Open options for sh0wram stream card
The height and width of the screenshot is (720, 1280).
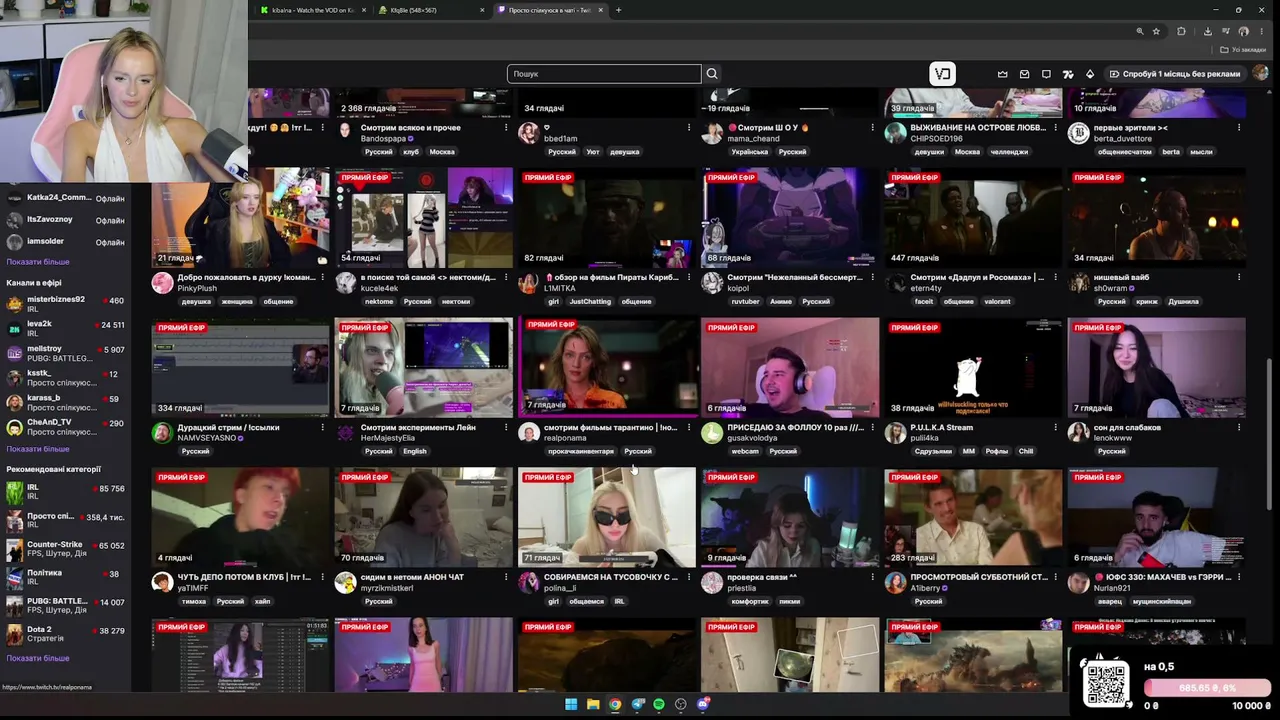click(1239, 277)
